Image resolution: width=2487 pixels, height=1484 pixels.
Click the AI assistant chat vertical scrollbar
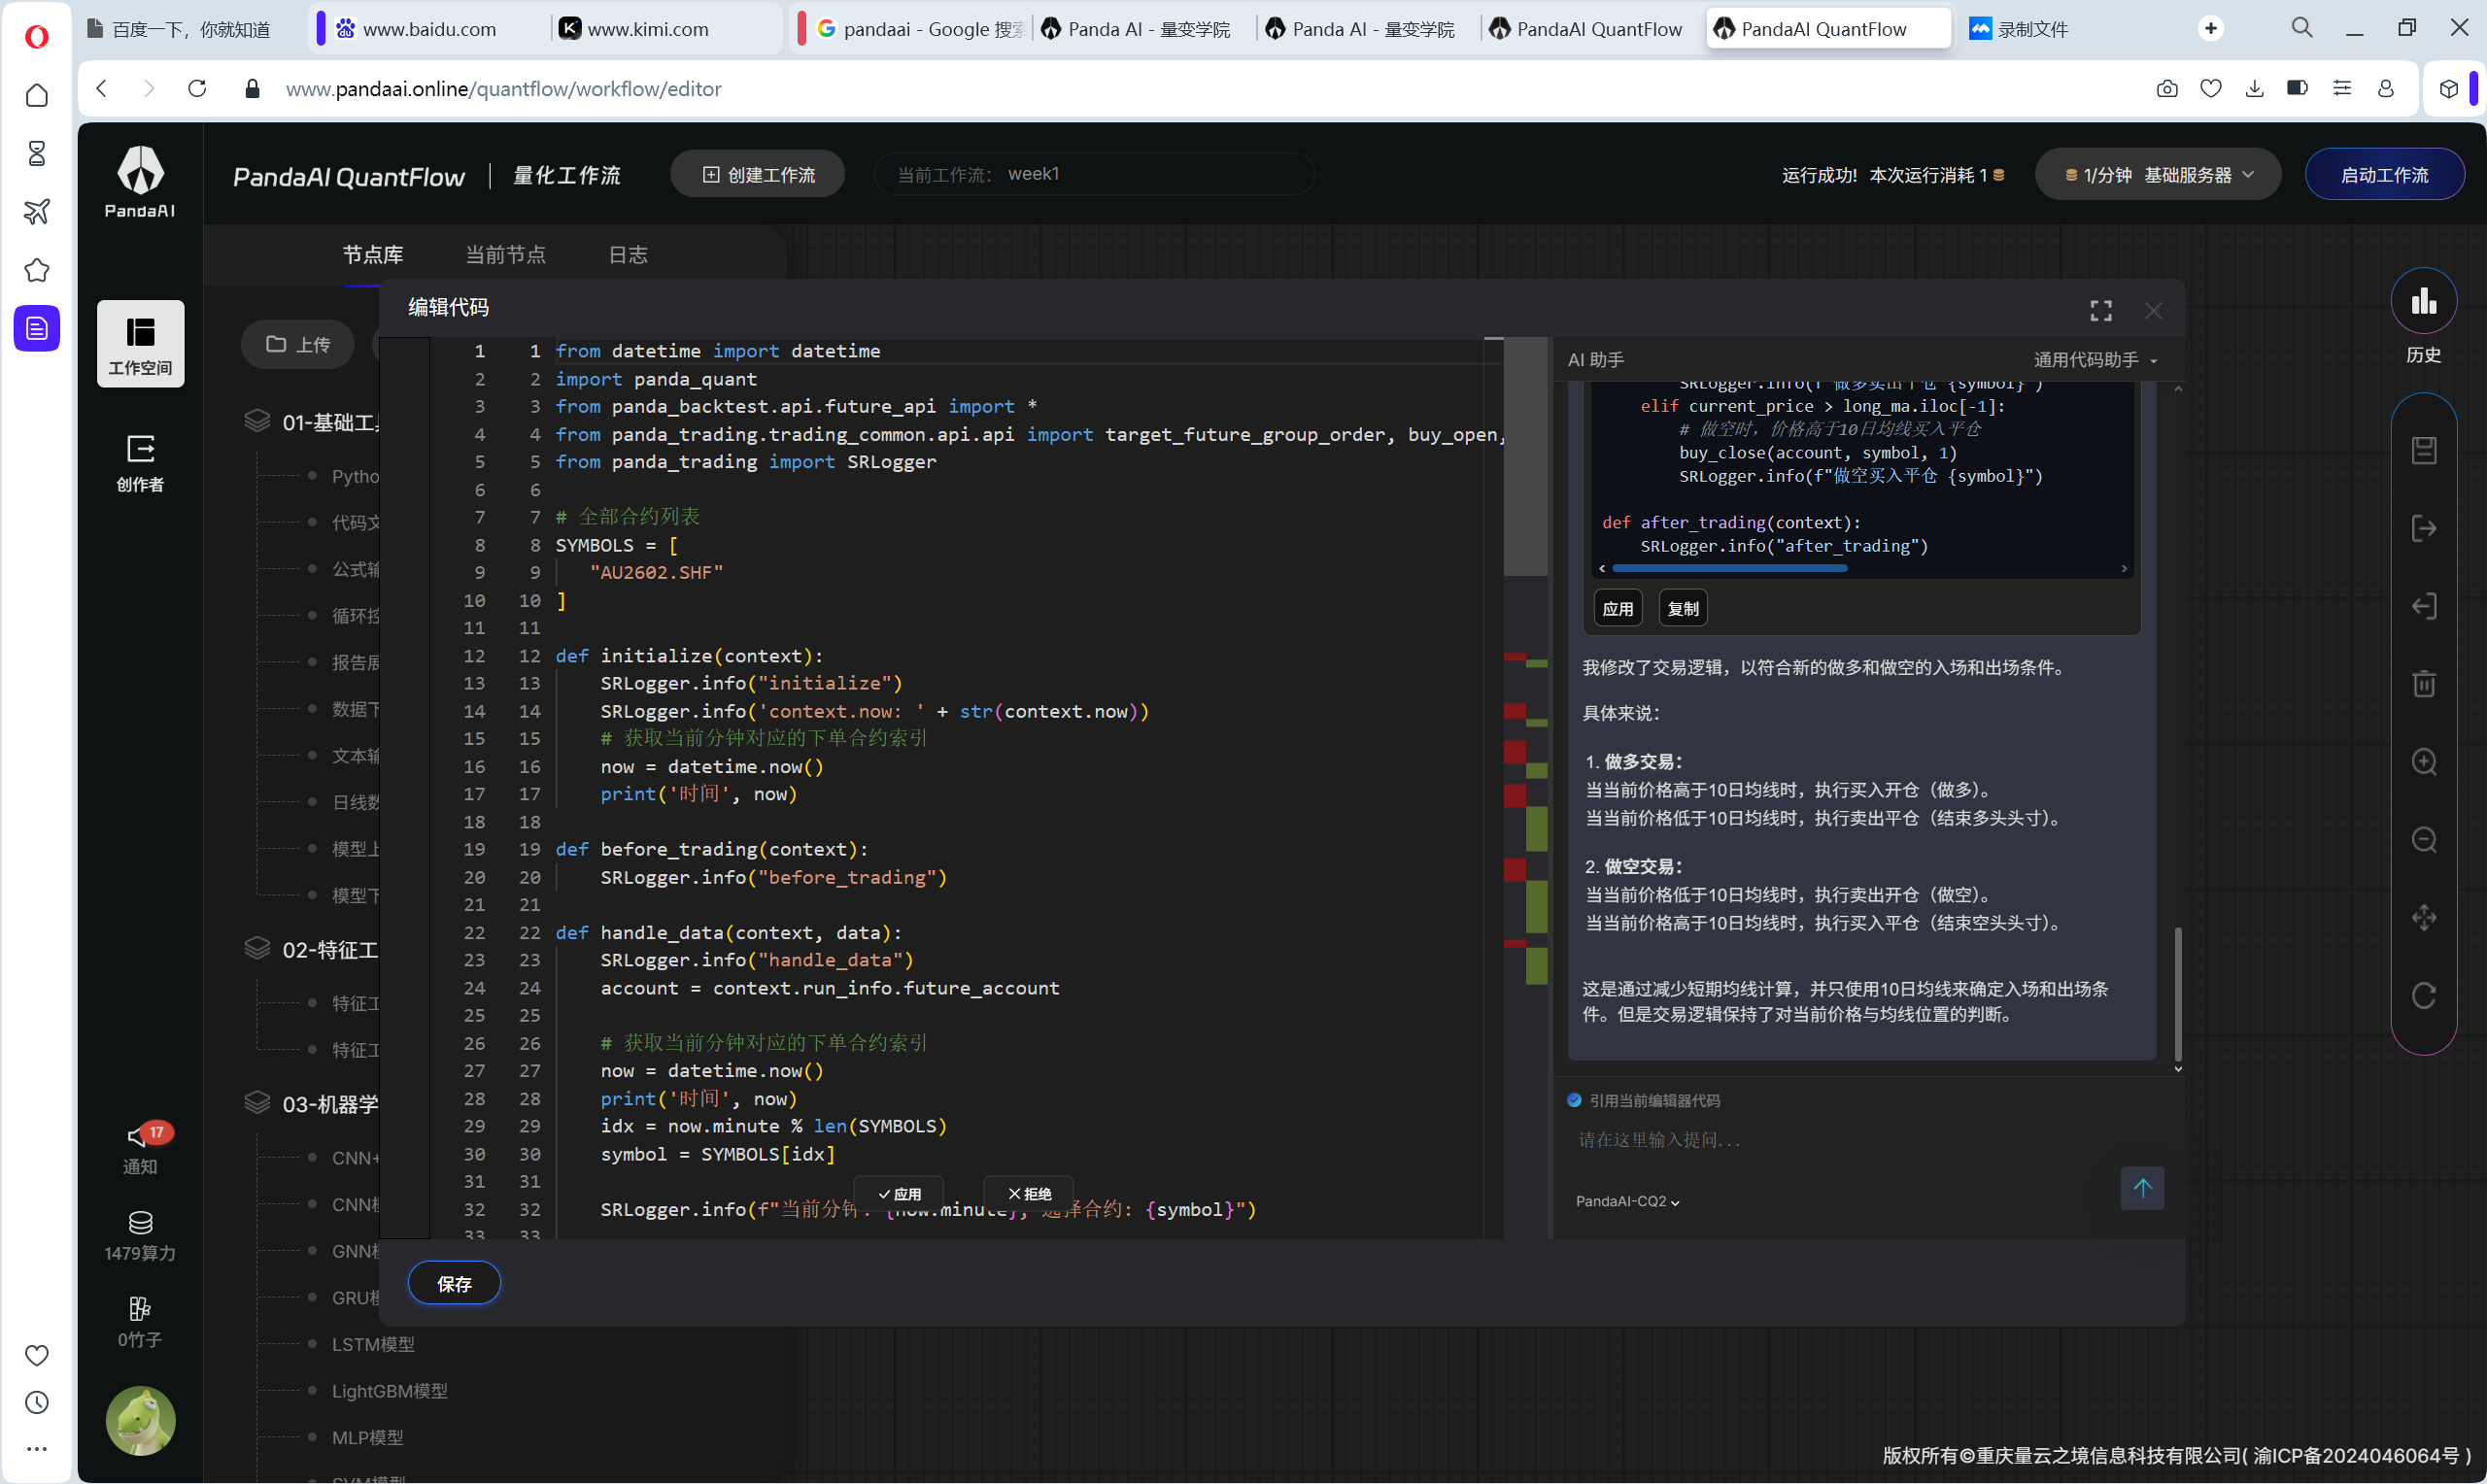2178,995
